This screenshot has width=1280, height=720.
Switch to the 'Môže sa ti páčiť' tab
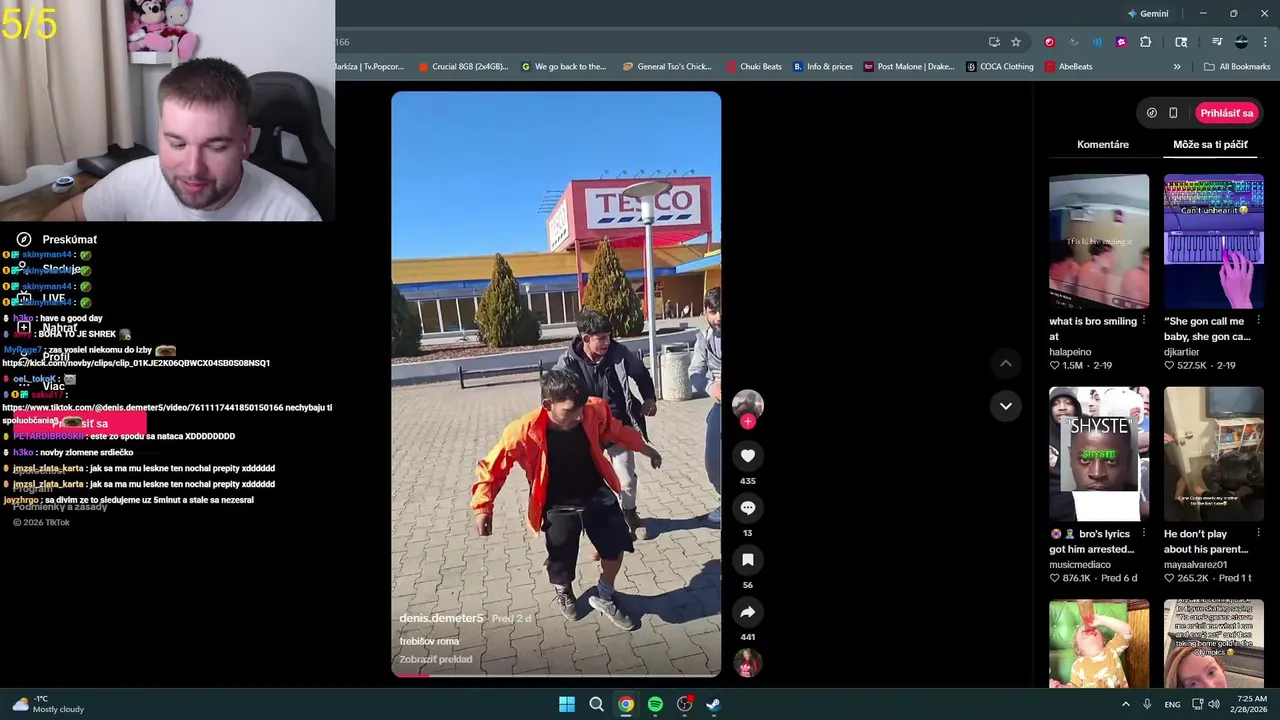(1210, 145)
